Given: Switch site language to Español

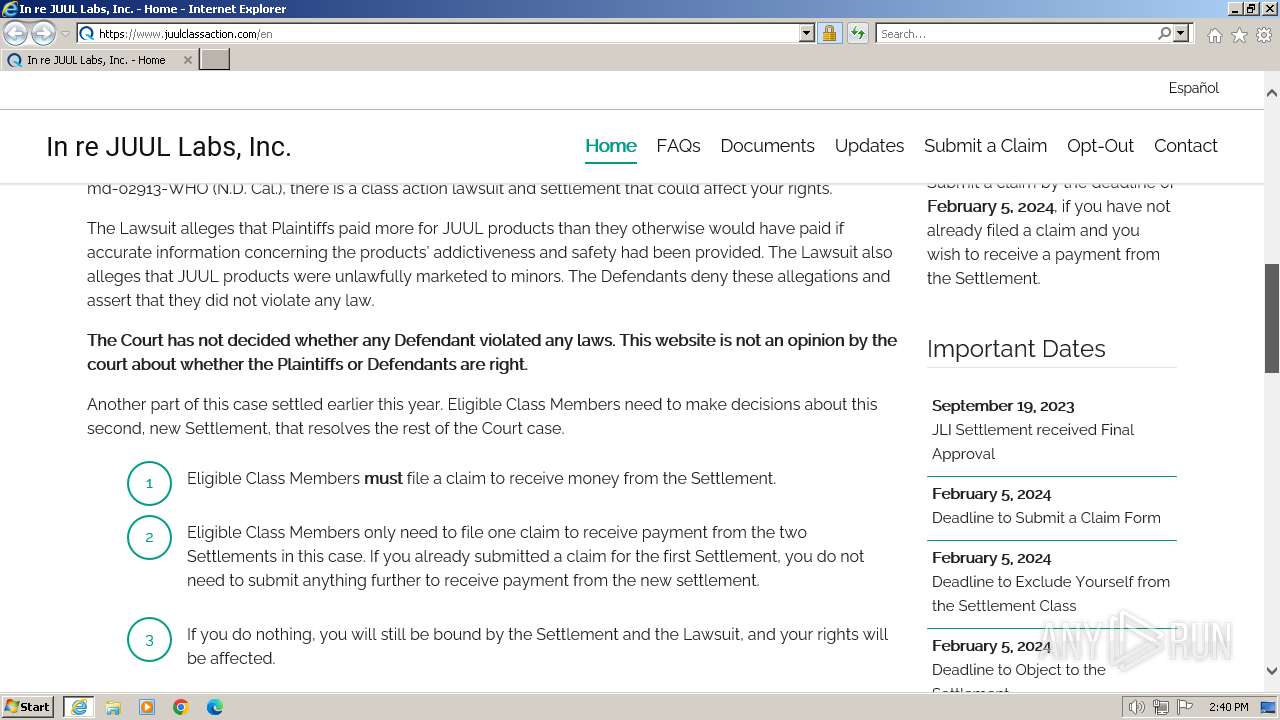Looking at the screenshot, I should pos(1193,88).
